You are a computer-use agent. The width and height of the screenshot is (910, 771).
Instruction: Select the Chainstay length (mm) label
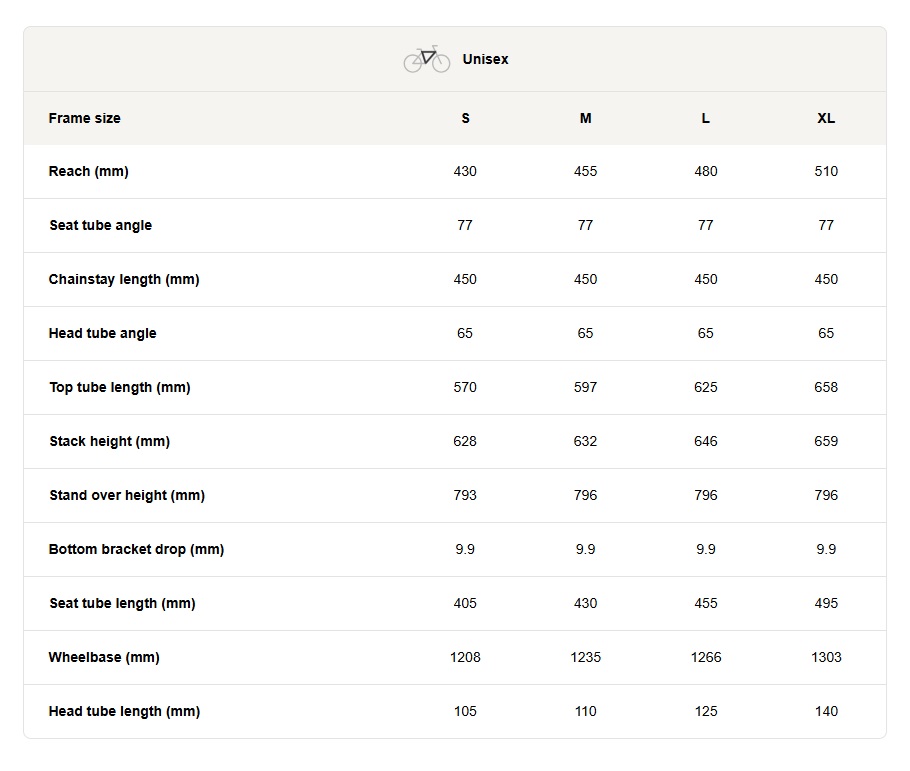click(x=124, y=279)
